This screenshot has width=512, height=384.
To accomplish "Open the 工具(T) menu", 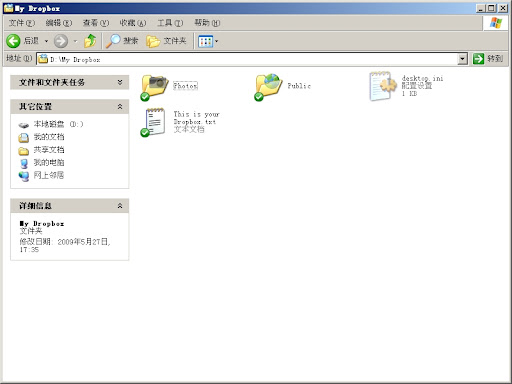I will (170, 23).
